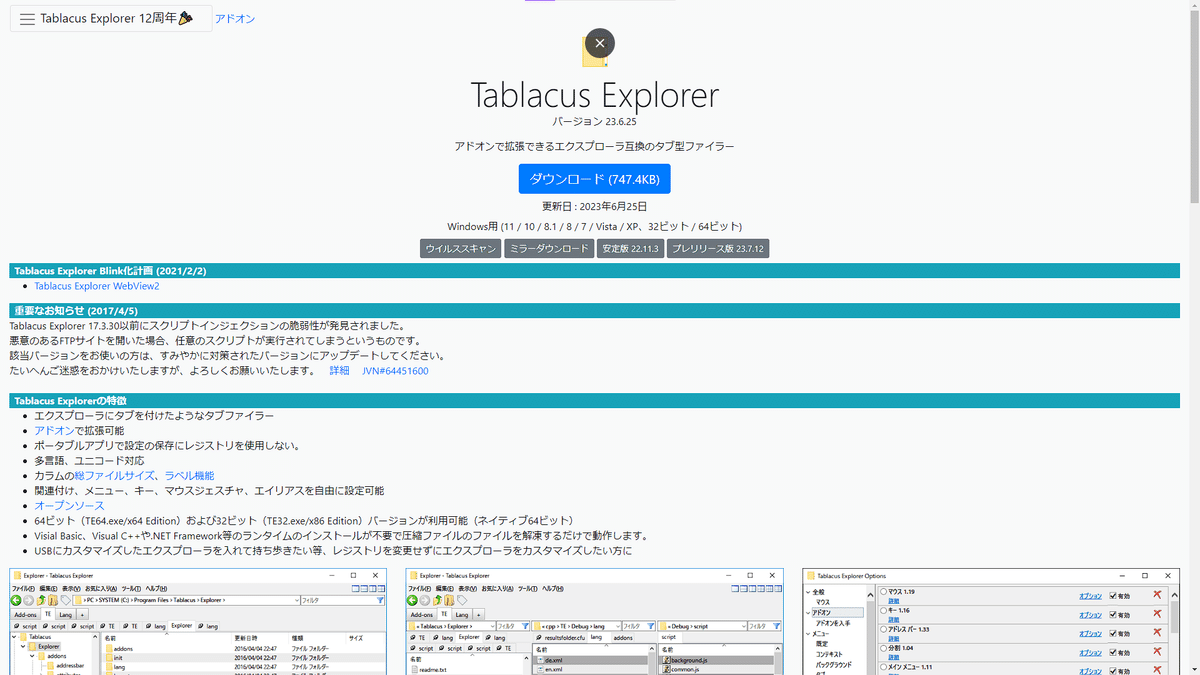
Task: Click the 'バージョン 23.6.25' text
Action: (594, 122)
